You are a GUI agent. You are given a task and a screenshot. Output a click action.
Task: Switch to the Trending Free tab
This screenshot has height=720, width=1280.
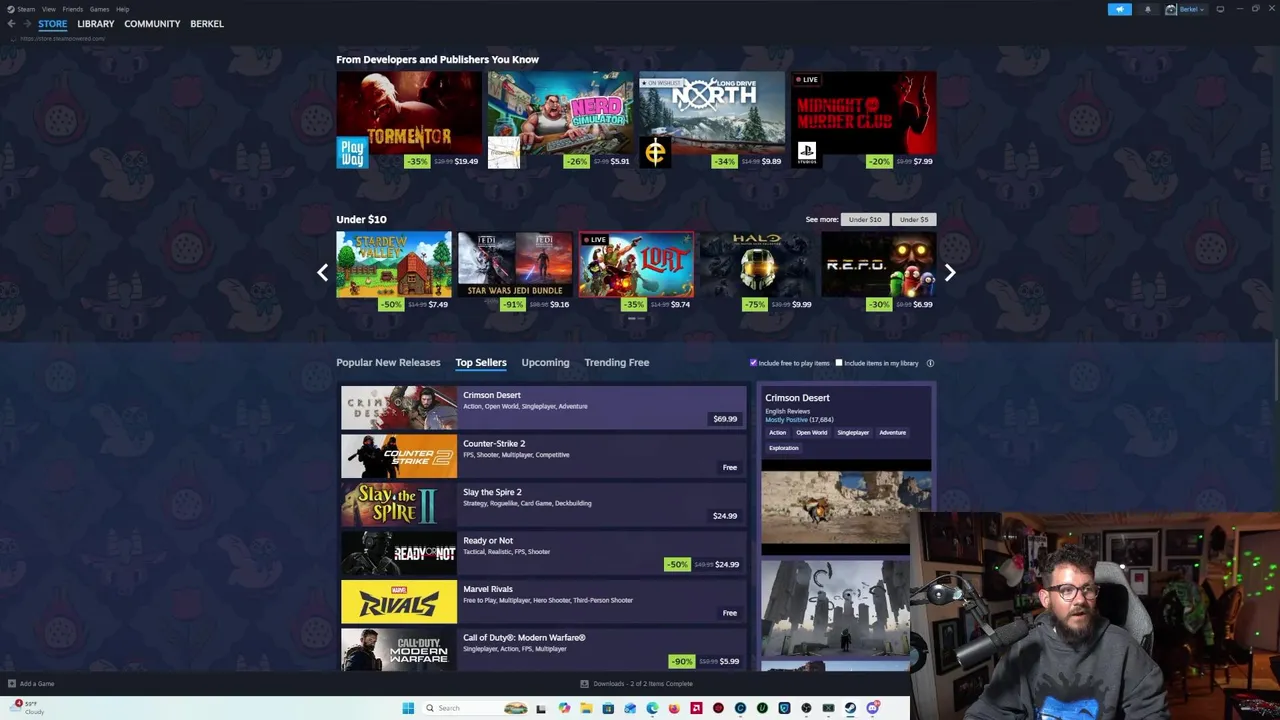tap(617, 363)
